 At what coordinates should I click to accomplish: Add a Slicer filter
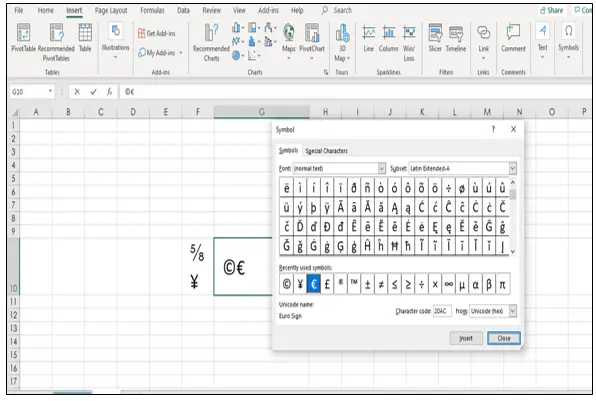click(x=435, y=37)
